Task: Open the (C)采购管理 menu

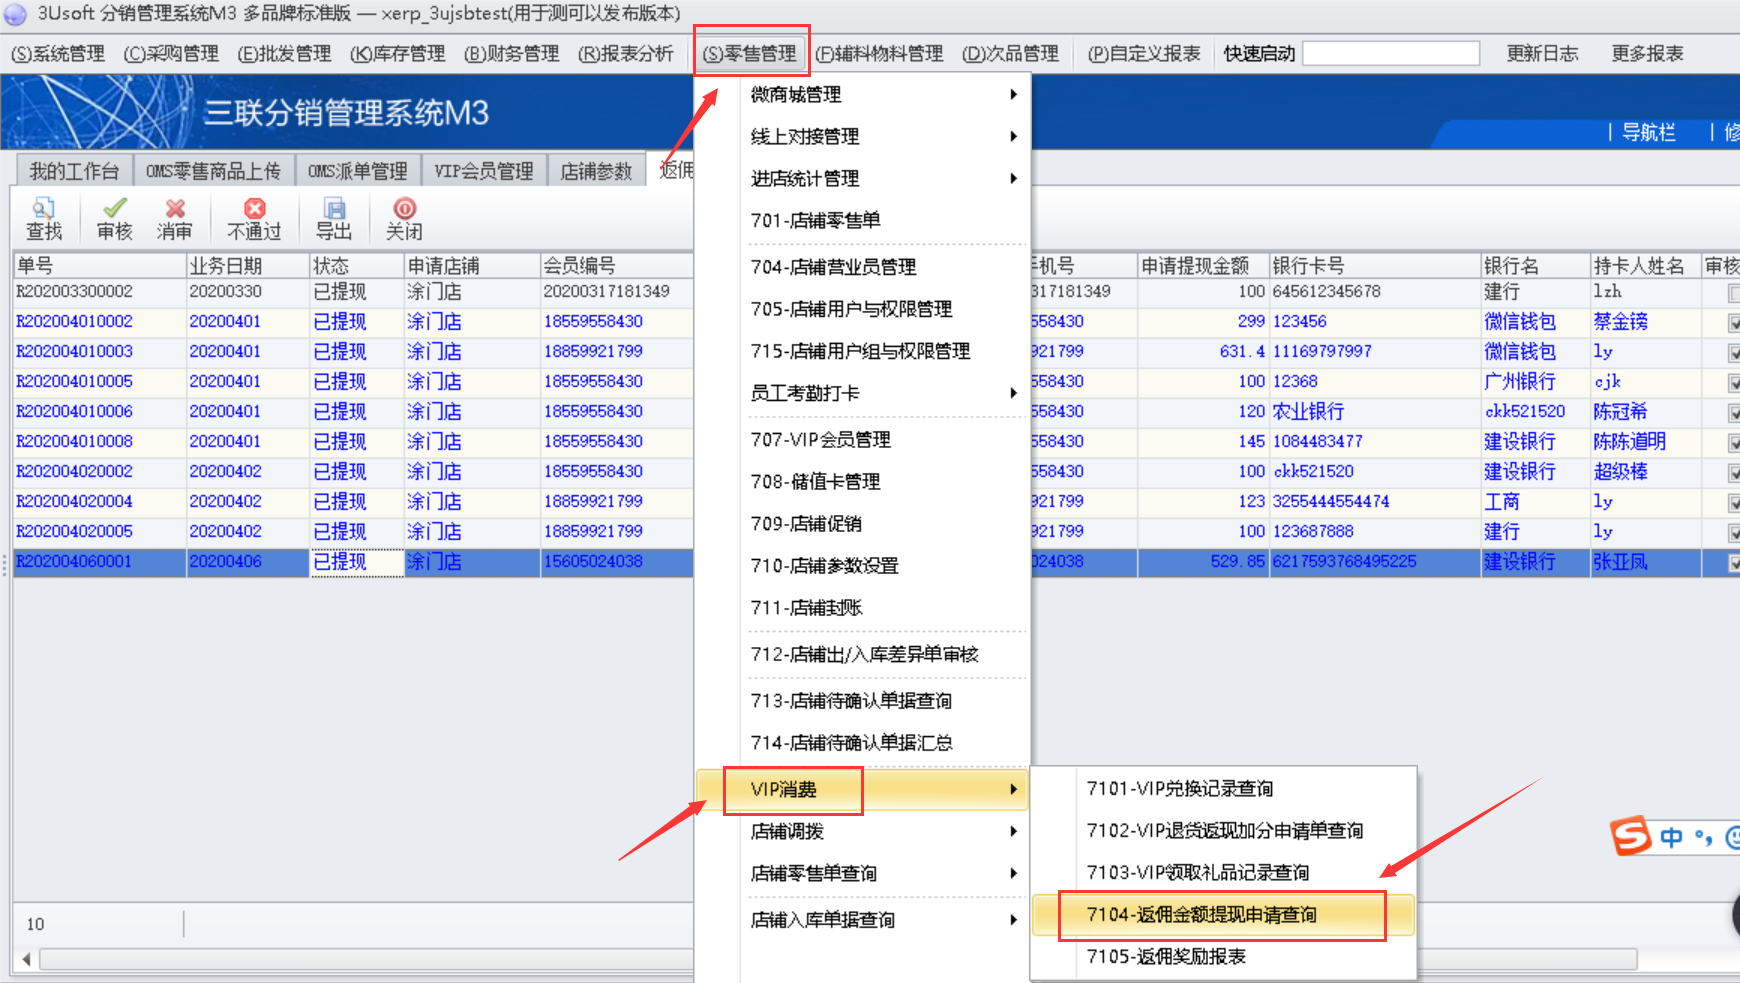Action: pyautogui.click(x=171, y=53)
